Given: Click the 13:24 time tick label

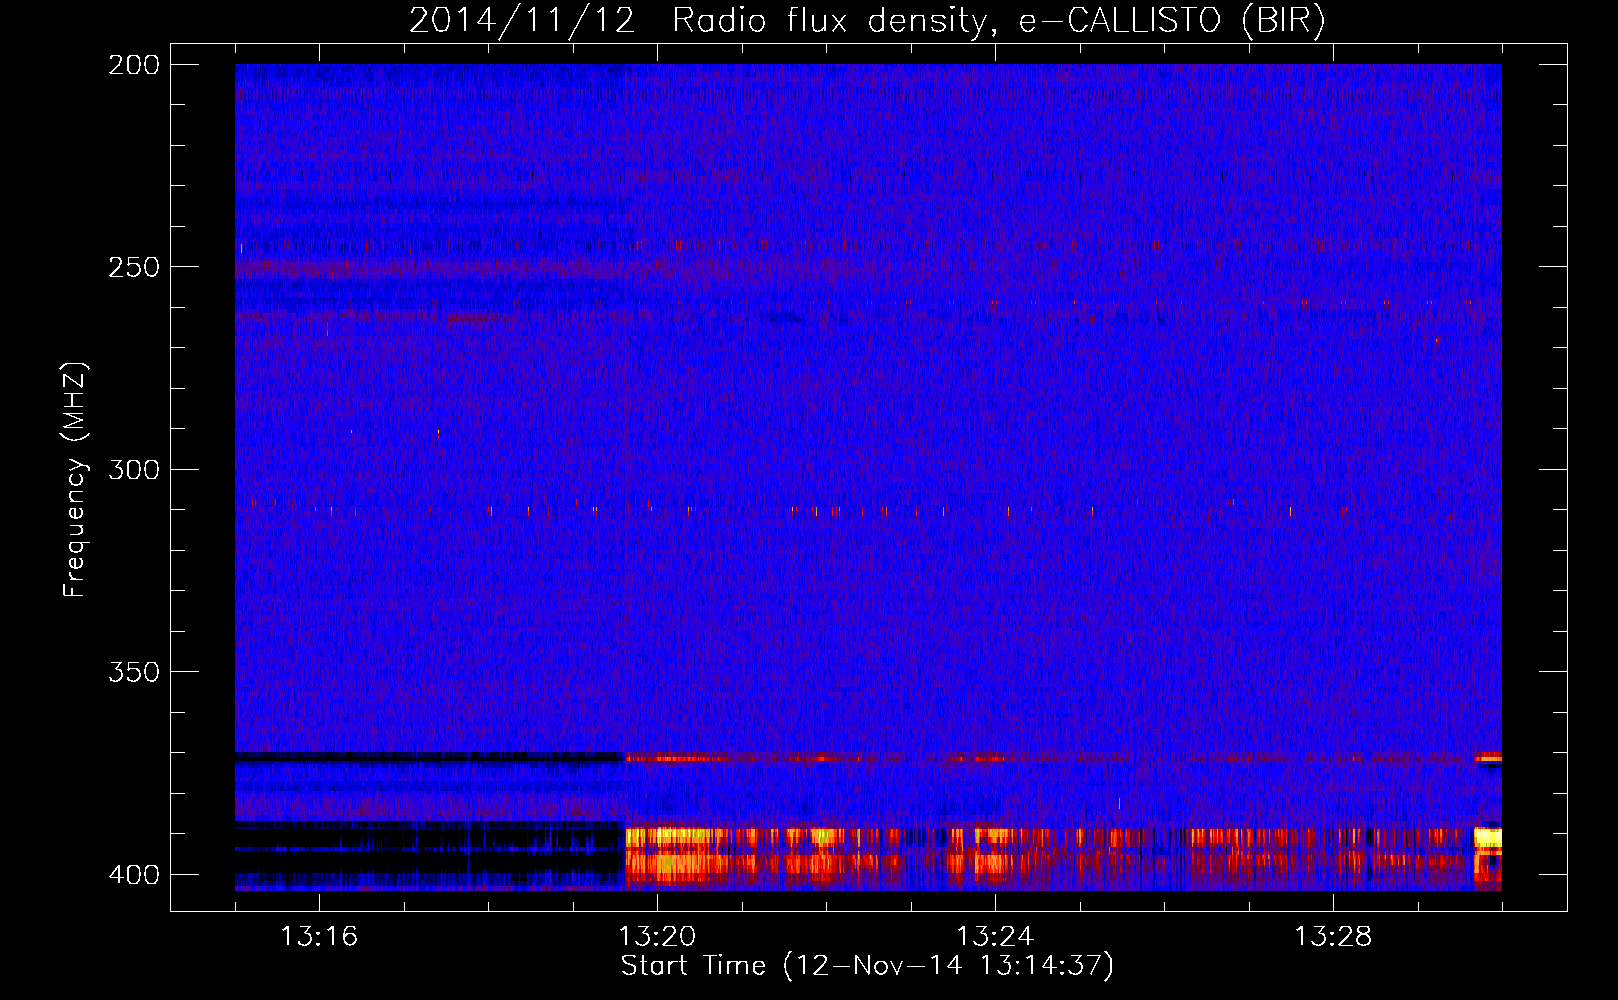Looking at the screenshot, I should tap(995, 937).
